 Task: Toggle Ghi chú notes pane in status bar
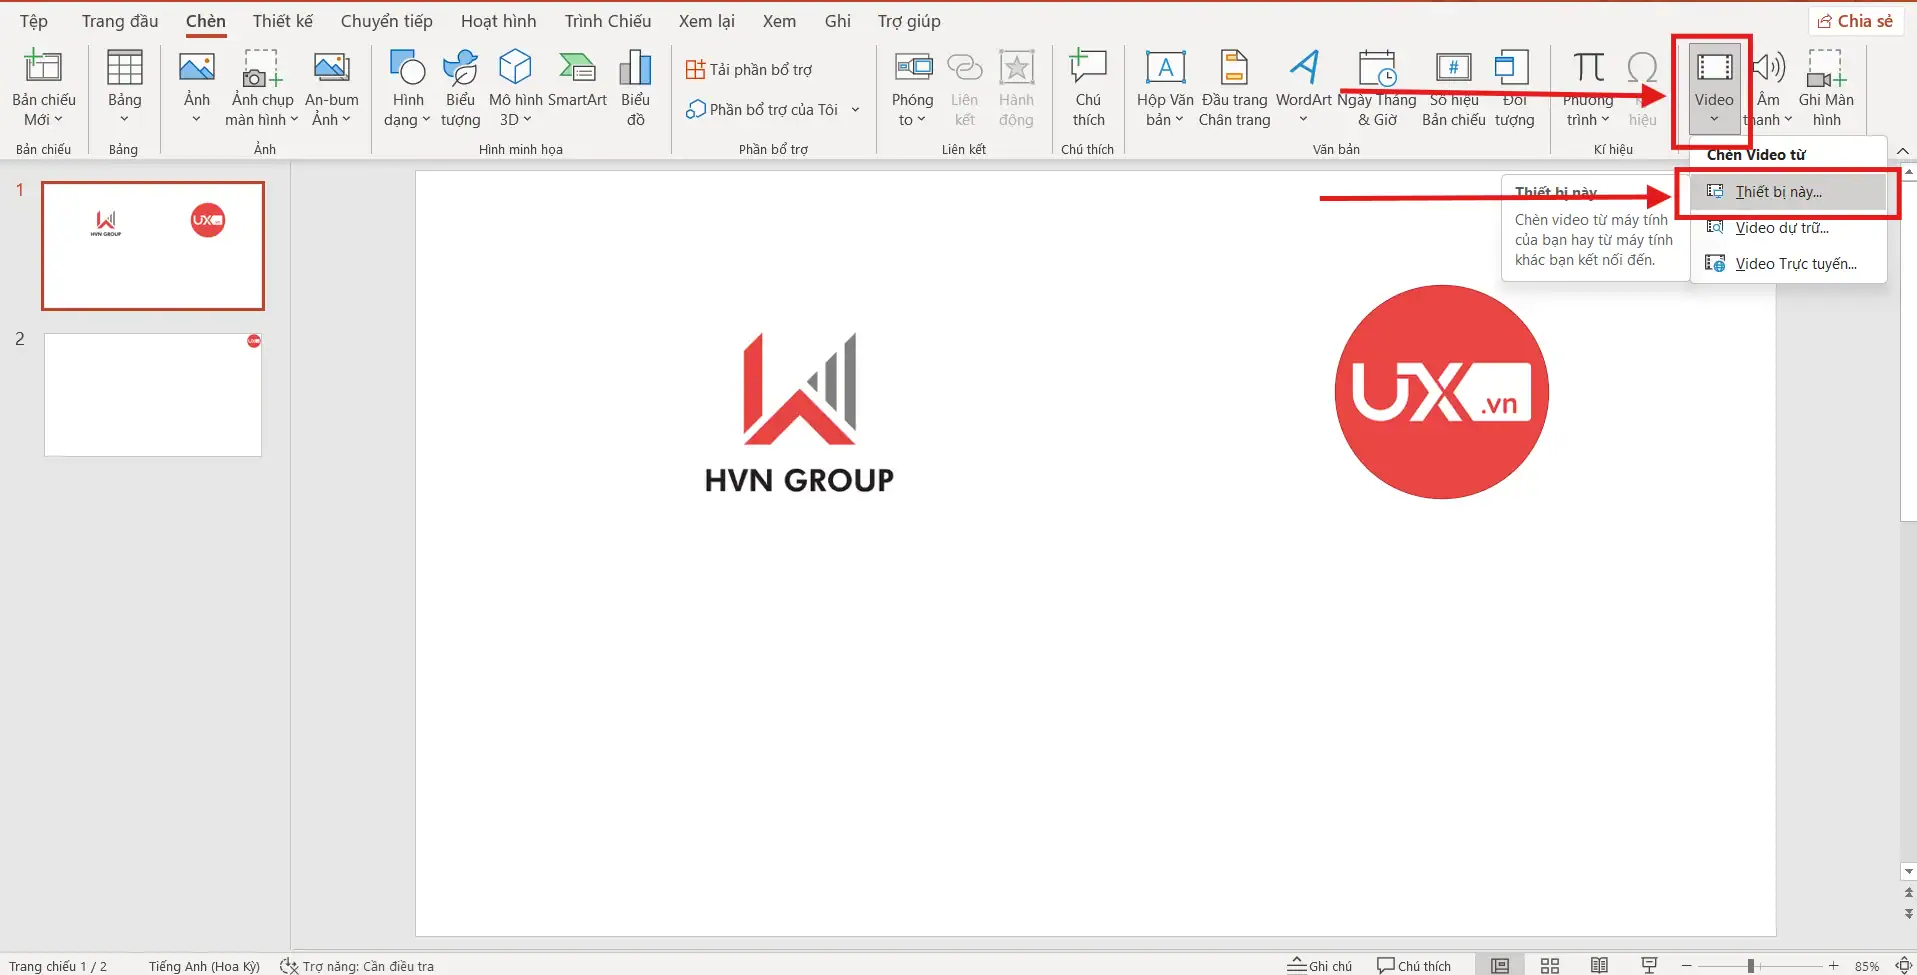pos(1320,965)
